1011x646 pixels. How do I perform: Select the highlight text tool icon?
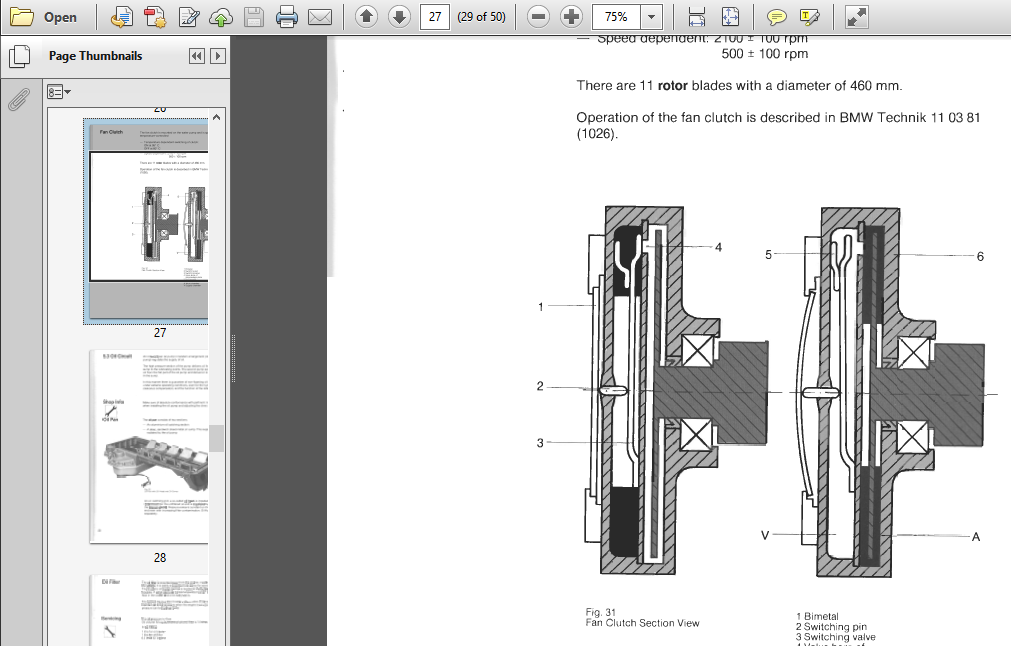pos(809,17)
